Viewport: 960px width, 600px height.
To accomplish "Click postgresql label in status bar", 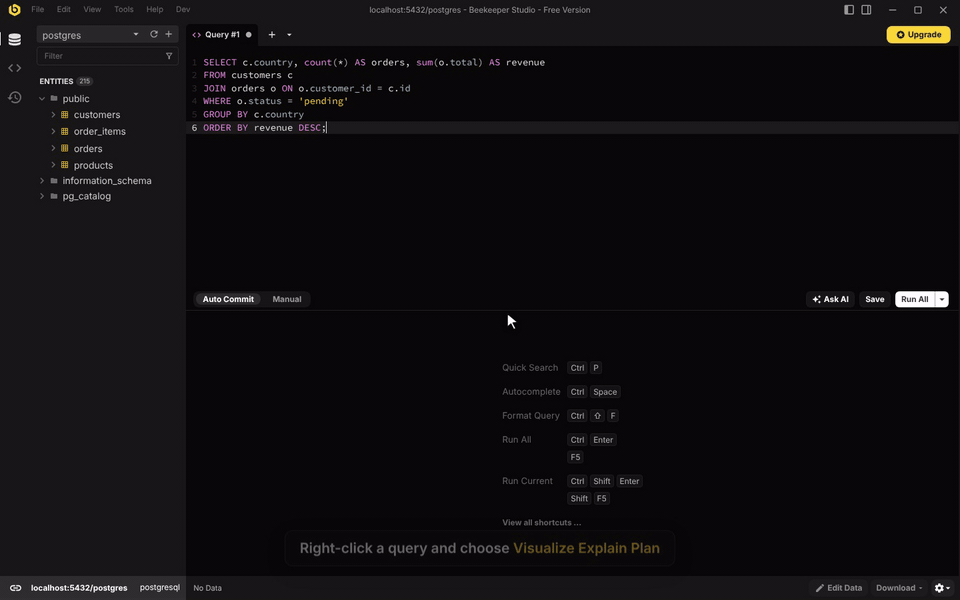I will click(160, 587).
